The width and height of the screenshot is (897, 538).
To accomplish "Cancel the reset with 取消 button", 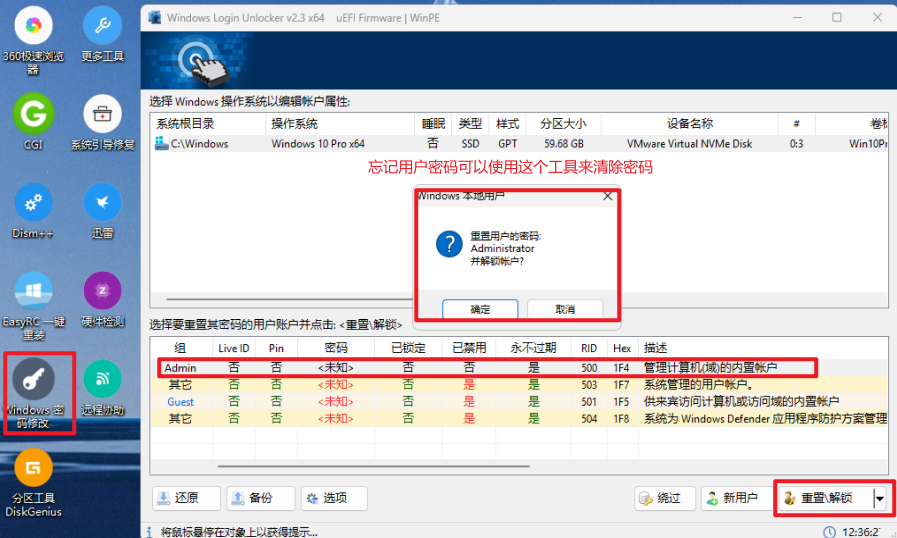I will (565, 309).
